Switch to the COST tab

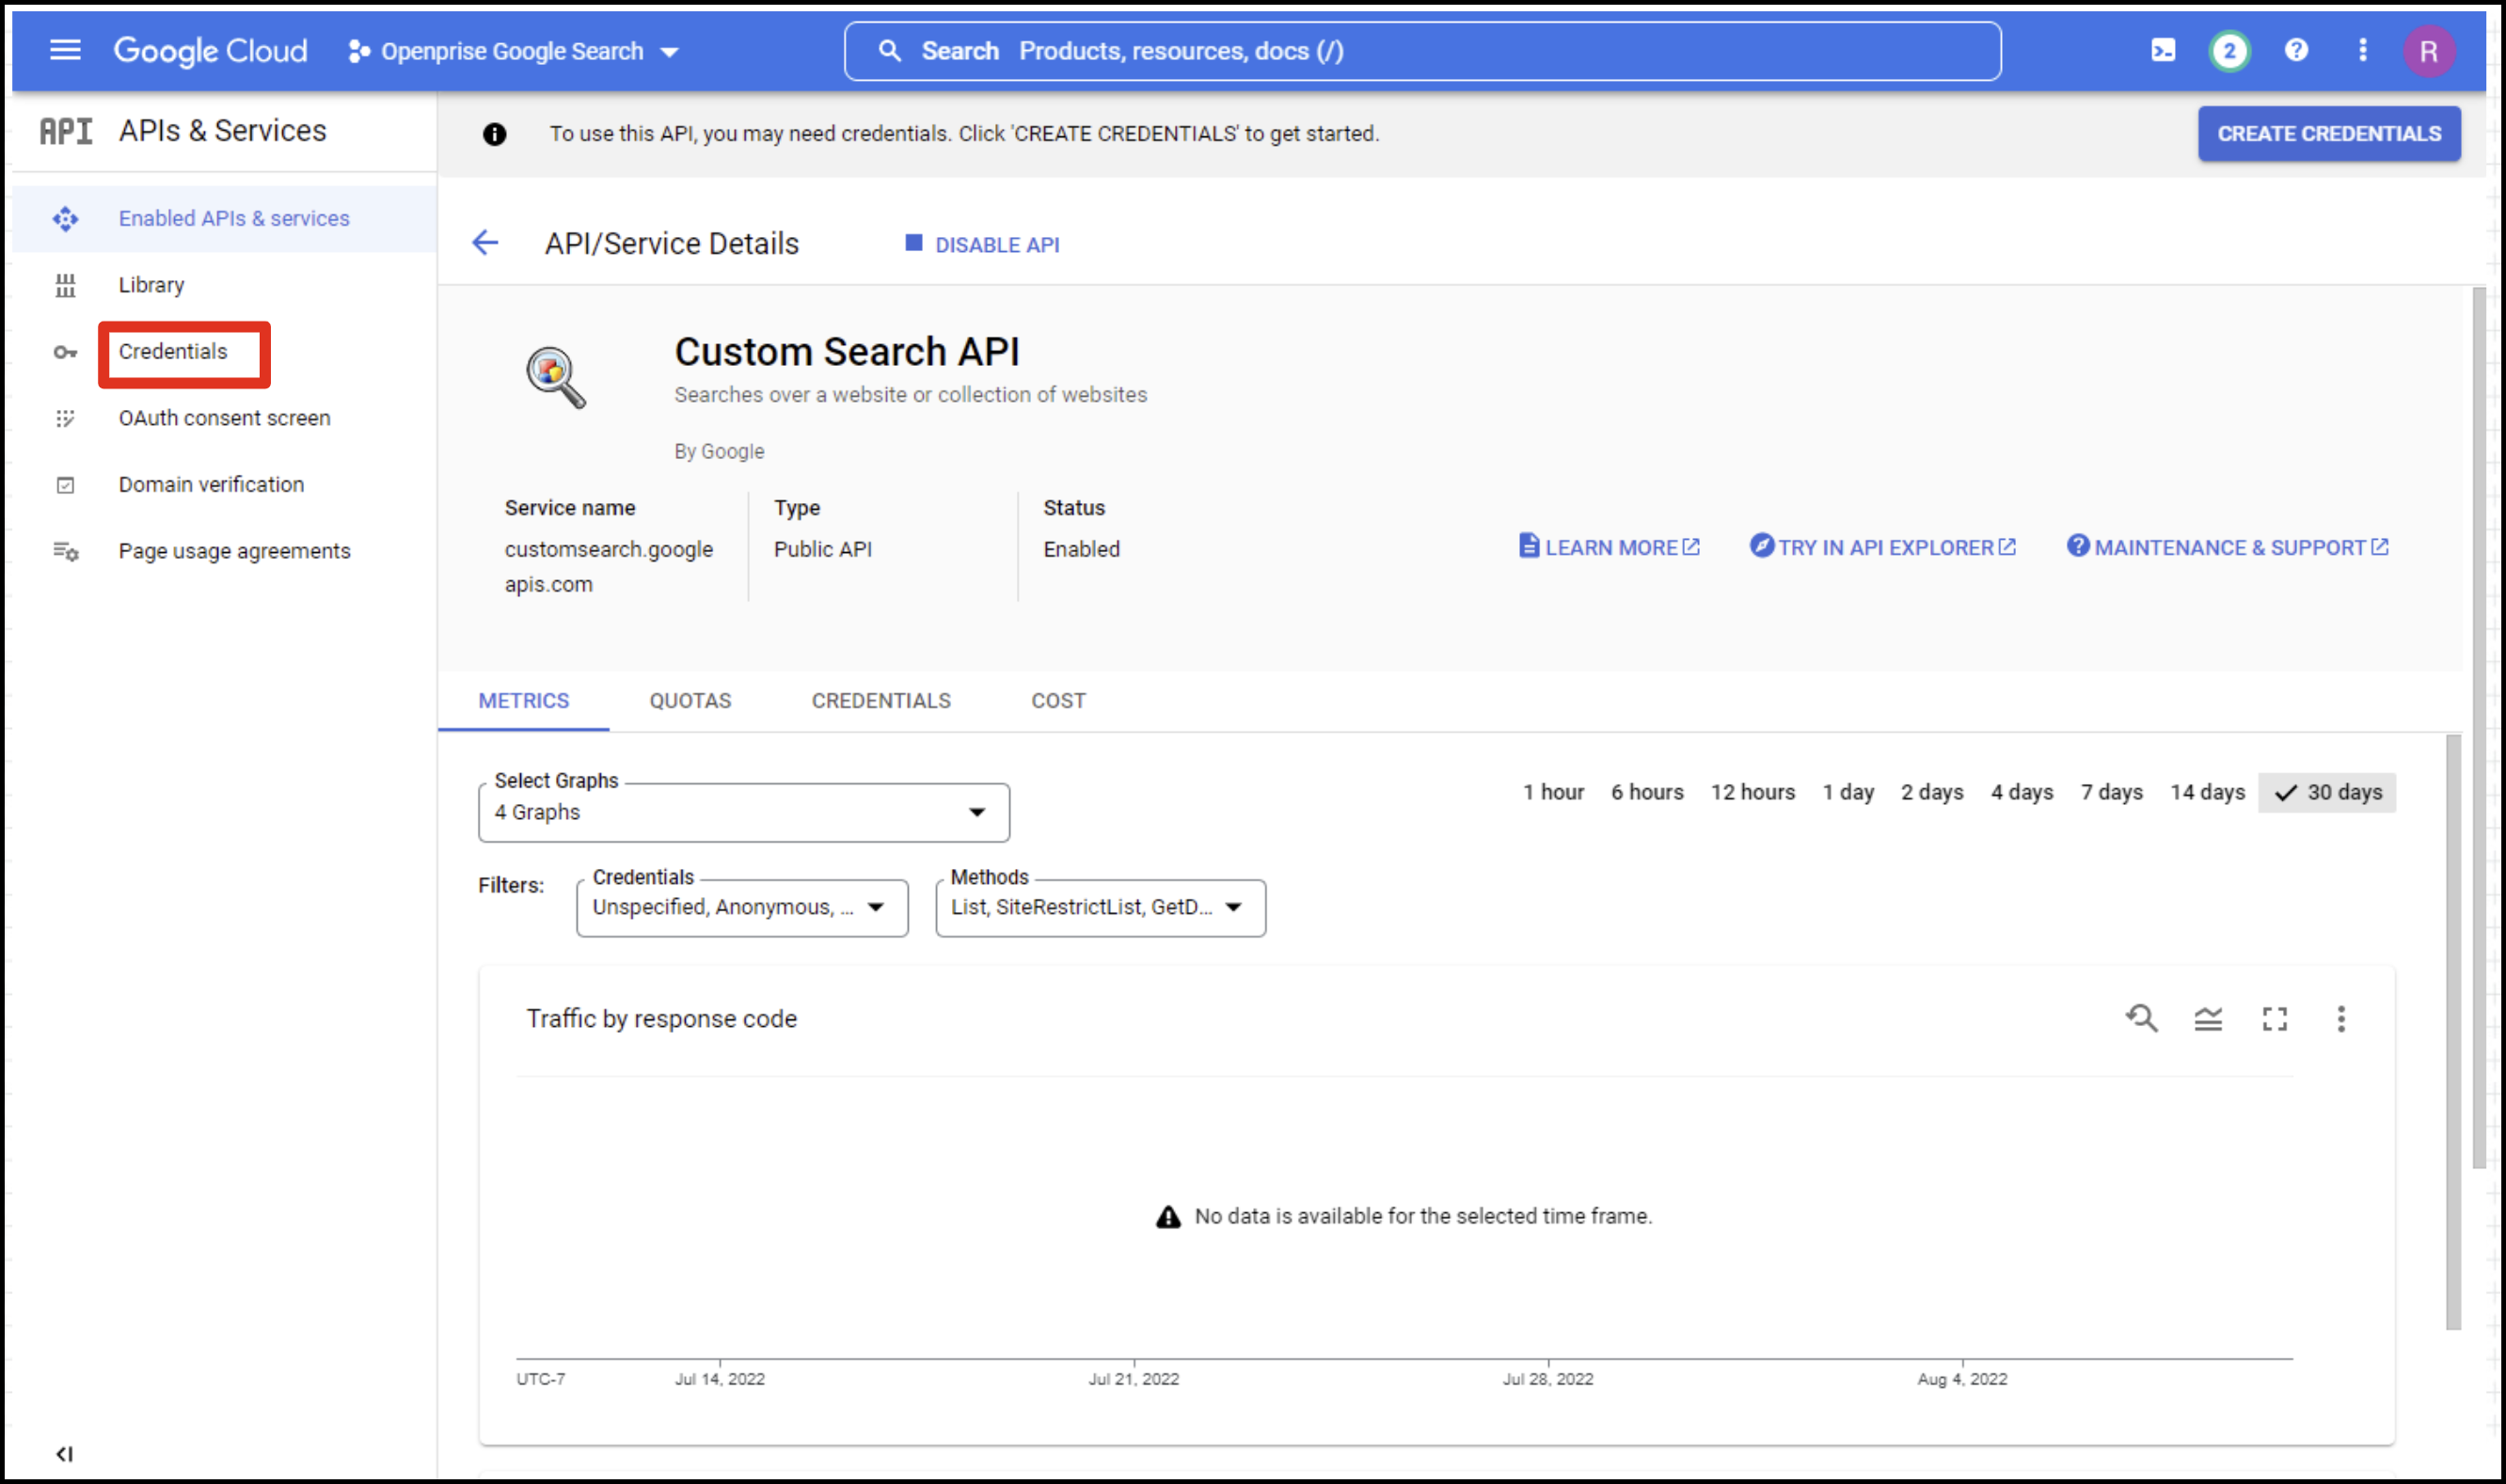(1058, 700)
